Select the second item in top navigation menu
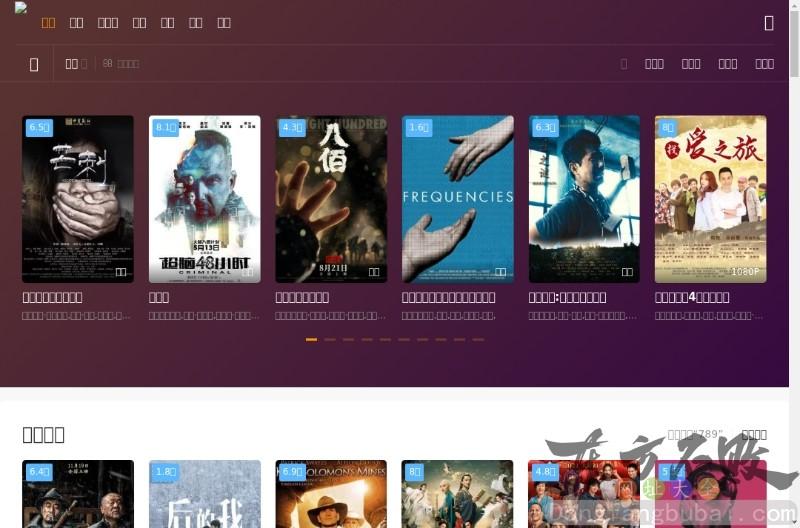Image resolution: width=800 pixels, height=528 pixels. (76, 23)
